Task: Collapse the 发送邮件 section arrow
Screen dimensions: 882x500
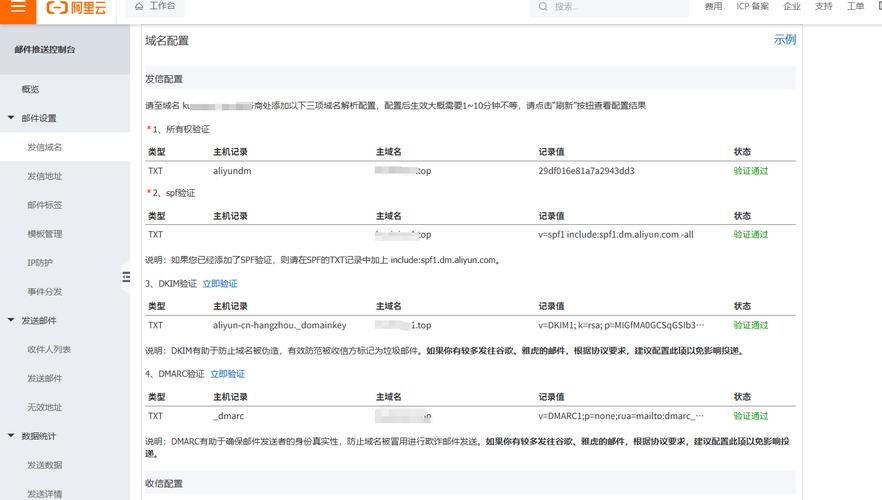Action: tap(11, 320)
